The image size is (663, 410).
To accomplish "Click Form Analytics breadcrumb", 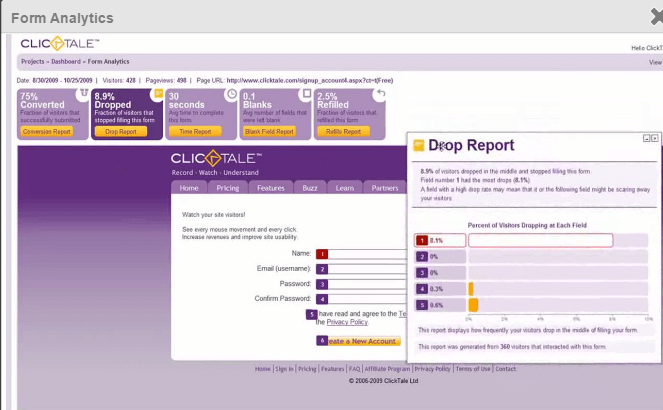I will (x=108, y=62).
